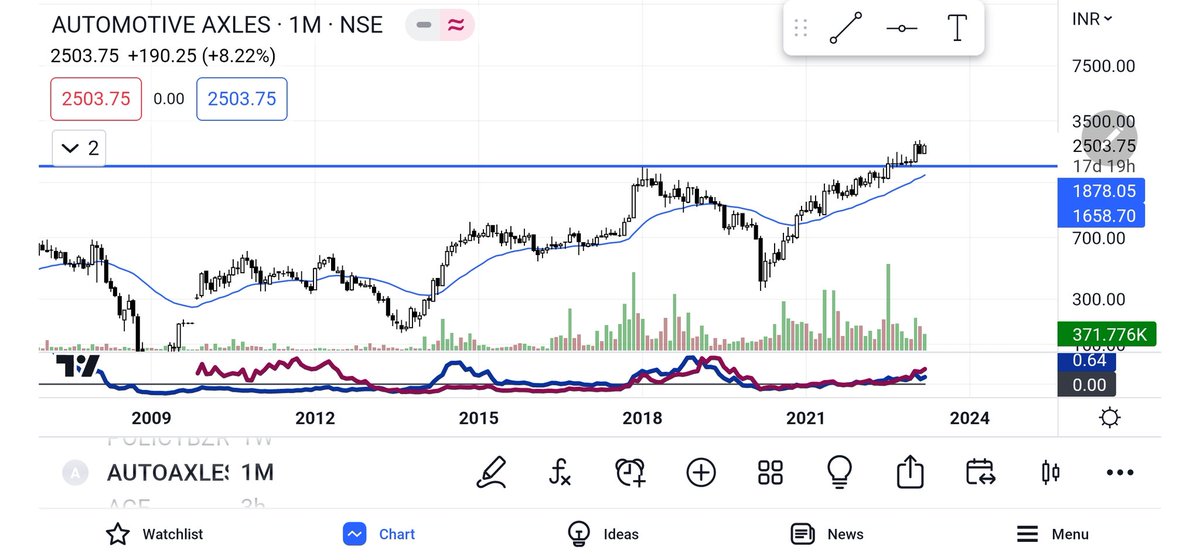The height and width of the screenshot is (560, 1200).
Task: Switch to the Chart tab
Action: pyautogui.click(x=379, y=534)
